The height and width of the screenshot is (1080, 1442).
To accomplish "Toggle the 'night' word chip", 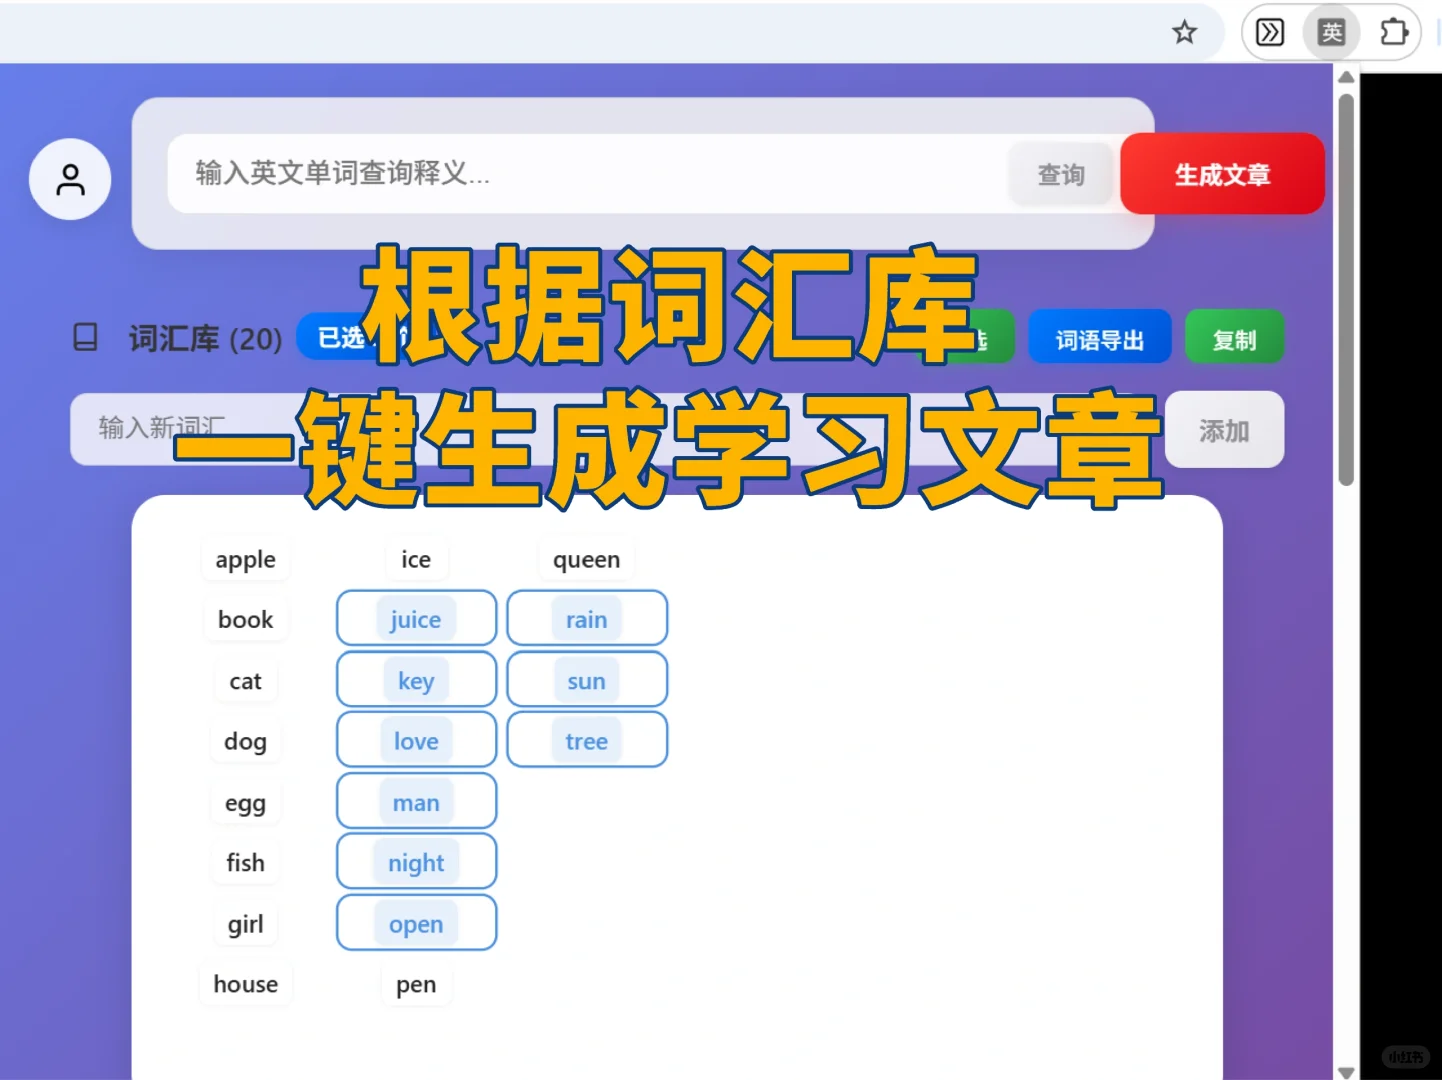I will (416, 861).
